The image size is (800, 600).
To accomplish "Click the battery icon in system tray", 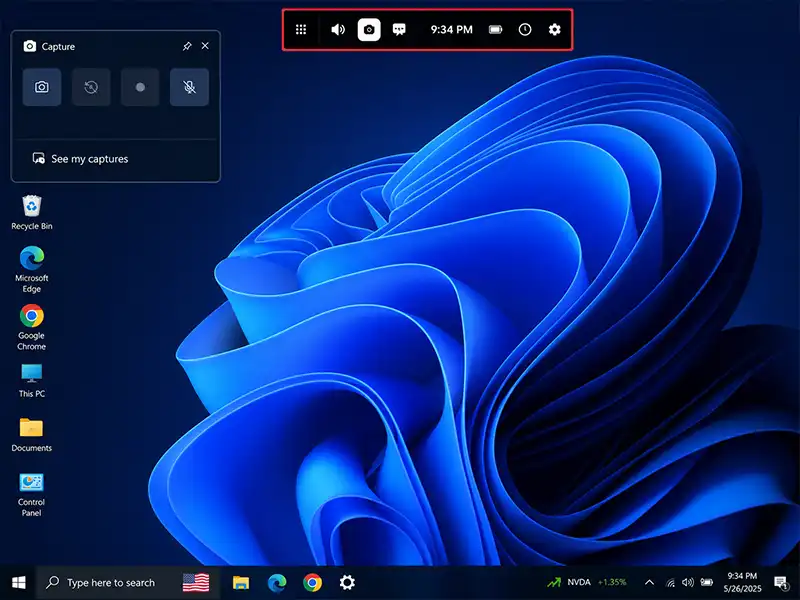I will coord(707,582).
